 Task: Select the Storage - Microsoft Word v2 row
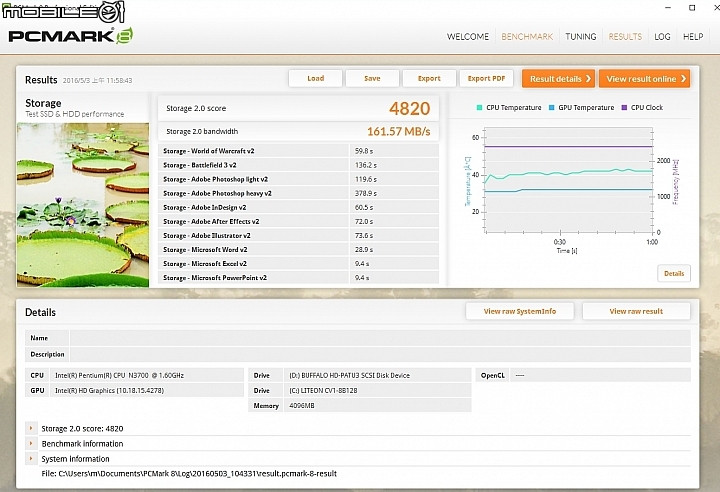point(298,249)
